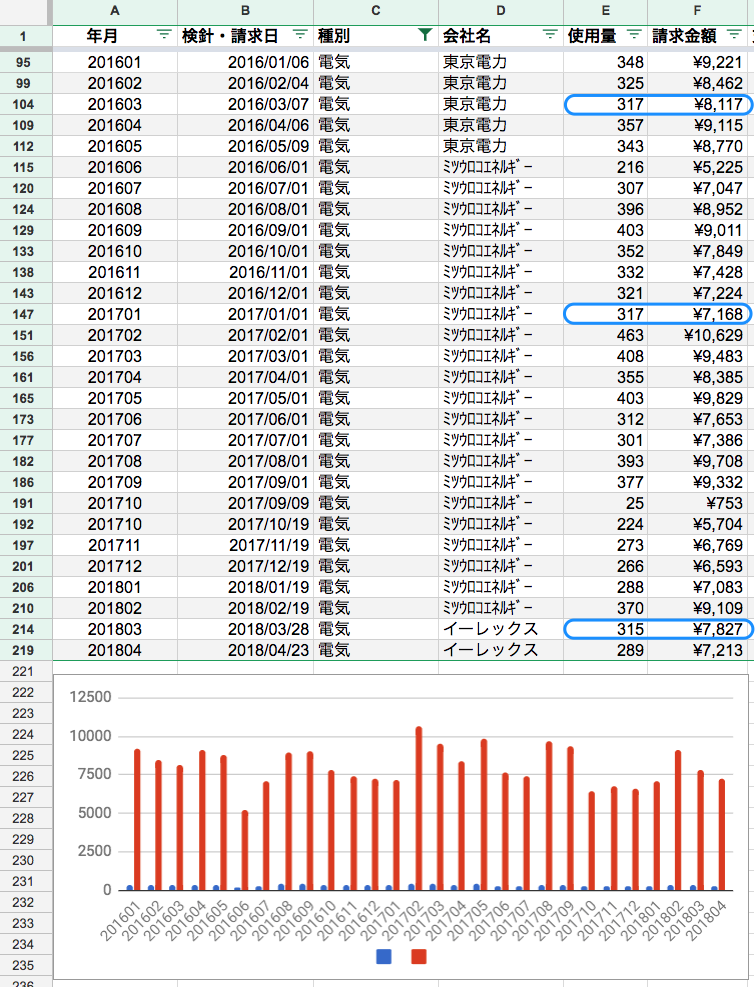Image resolution: width=755 pixels, height=987 pixels.
Task: Click chart x-axis label 201601
Action: coord(120,920)
